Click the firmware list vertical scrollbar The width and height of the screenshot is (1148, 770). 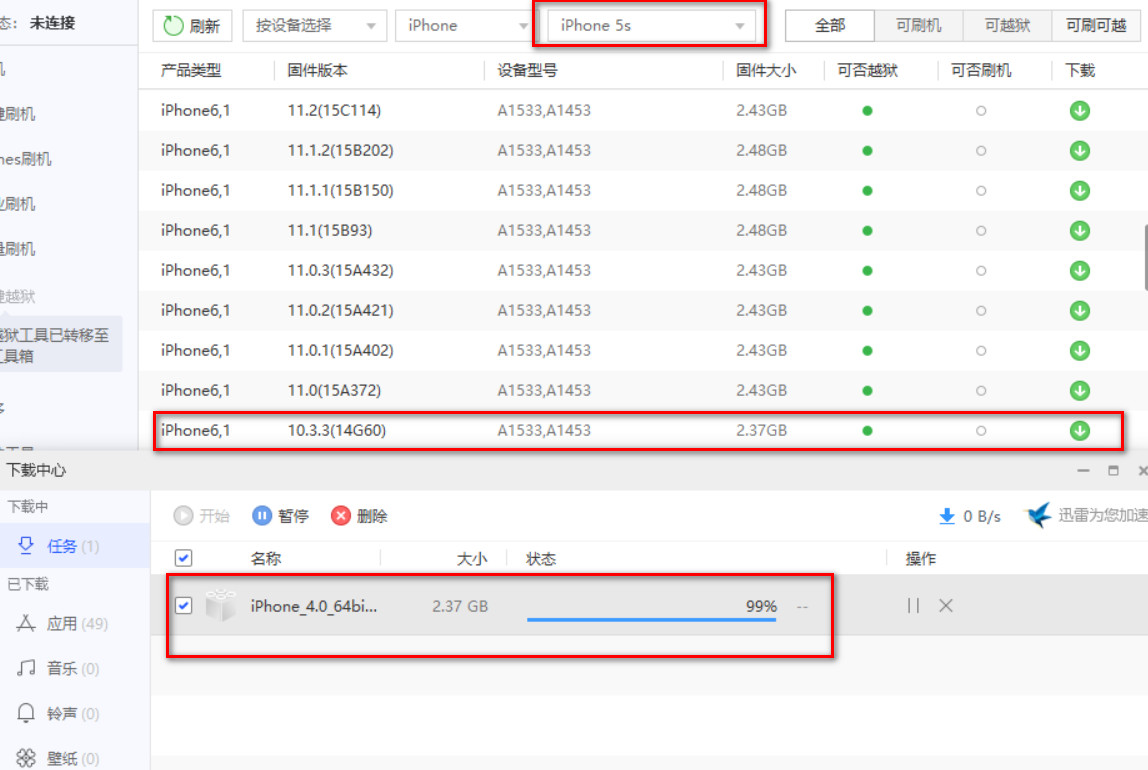tap(1144, 258)
